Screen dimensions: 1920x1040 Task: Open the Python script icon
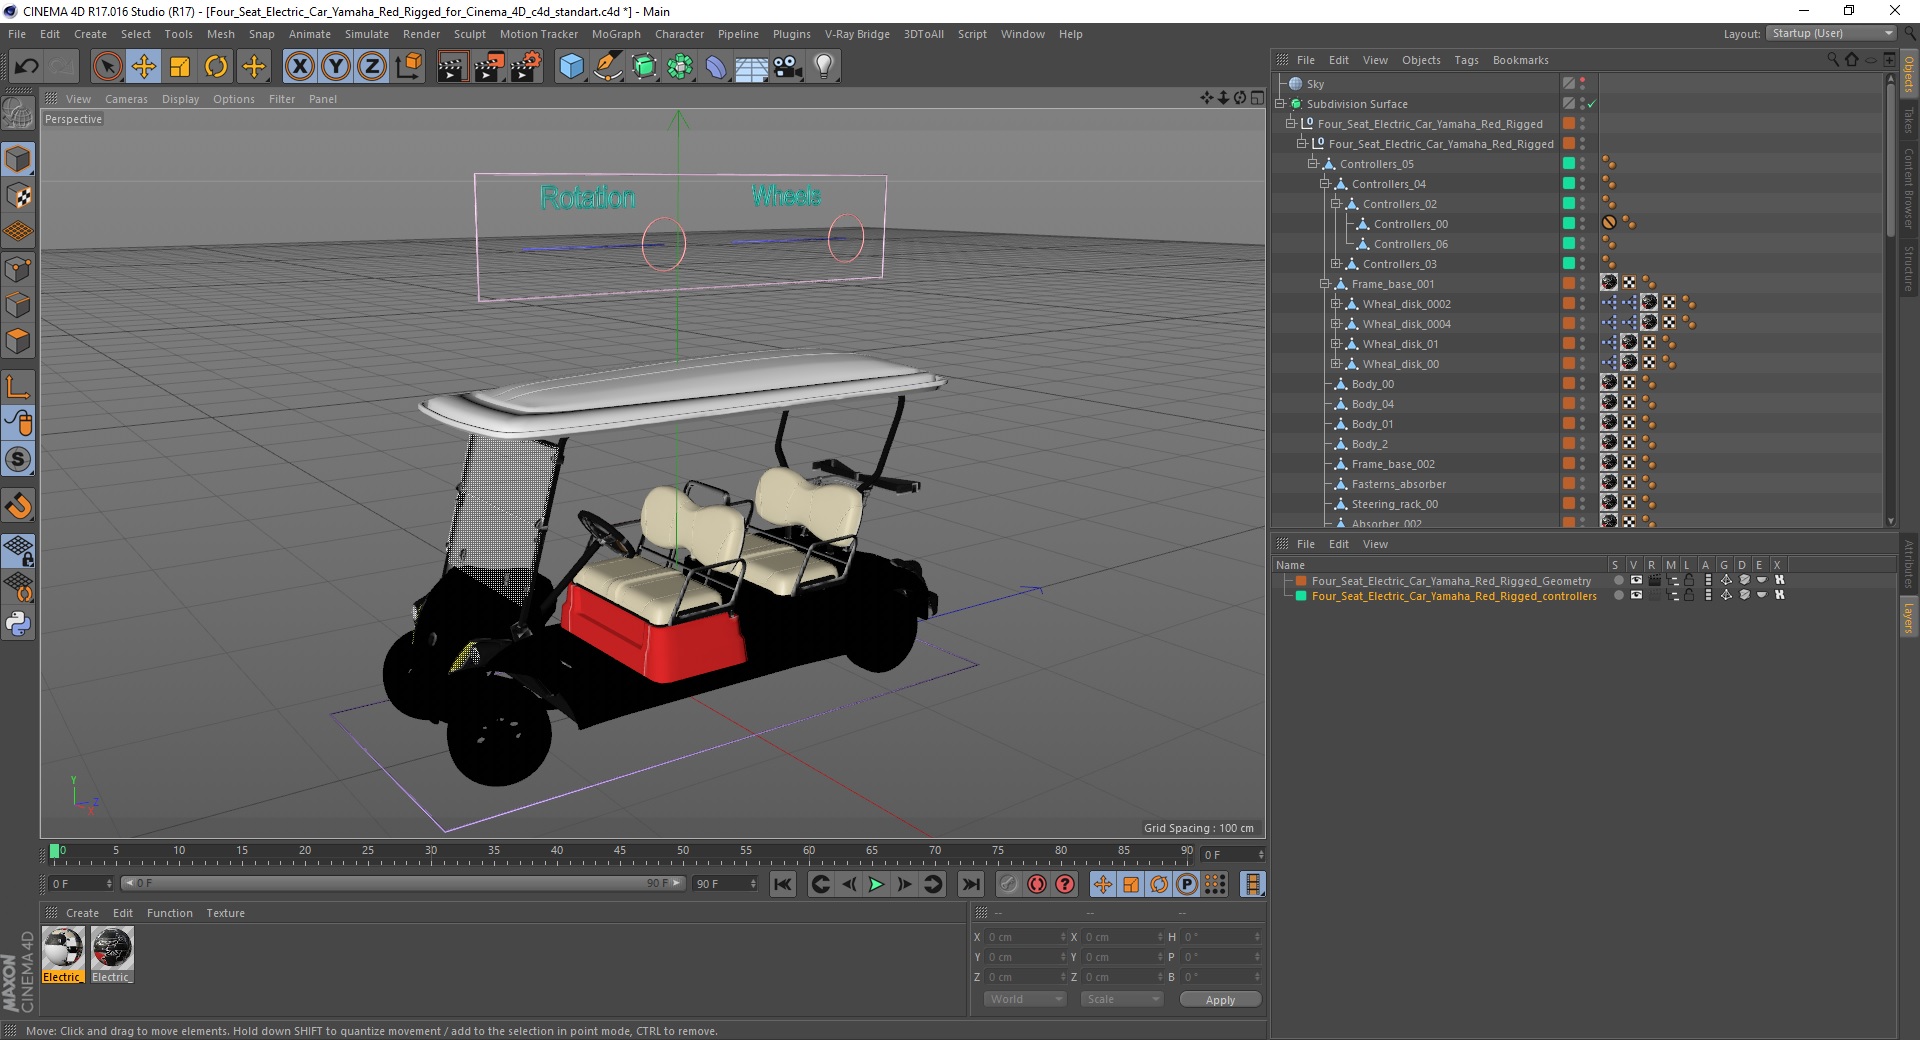click(18, 625)
